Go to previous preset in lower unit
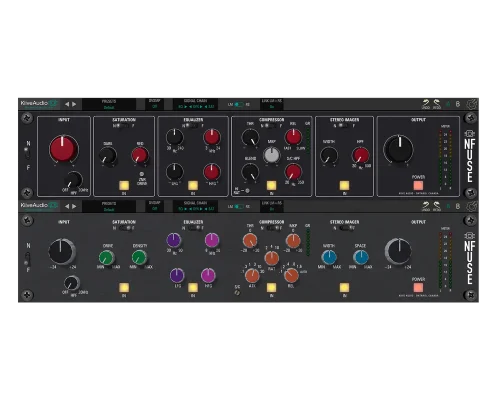500x400 pixels. 67,206
